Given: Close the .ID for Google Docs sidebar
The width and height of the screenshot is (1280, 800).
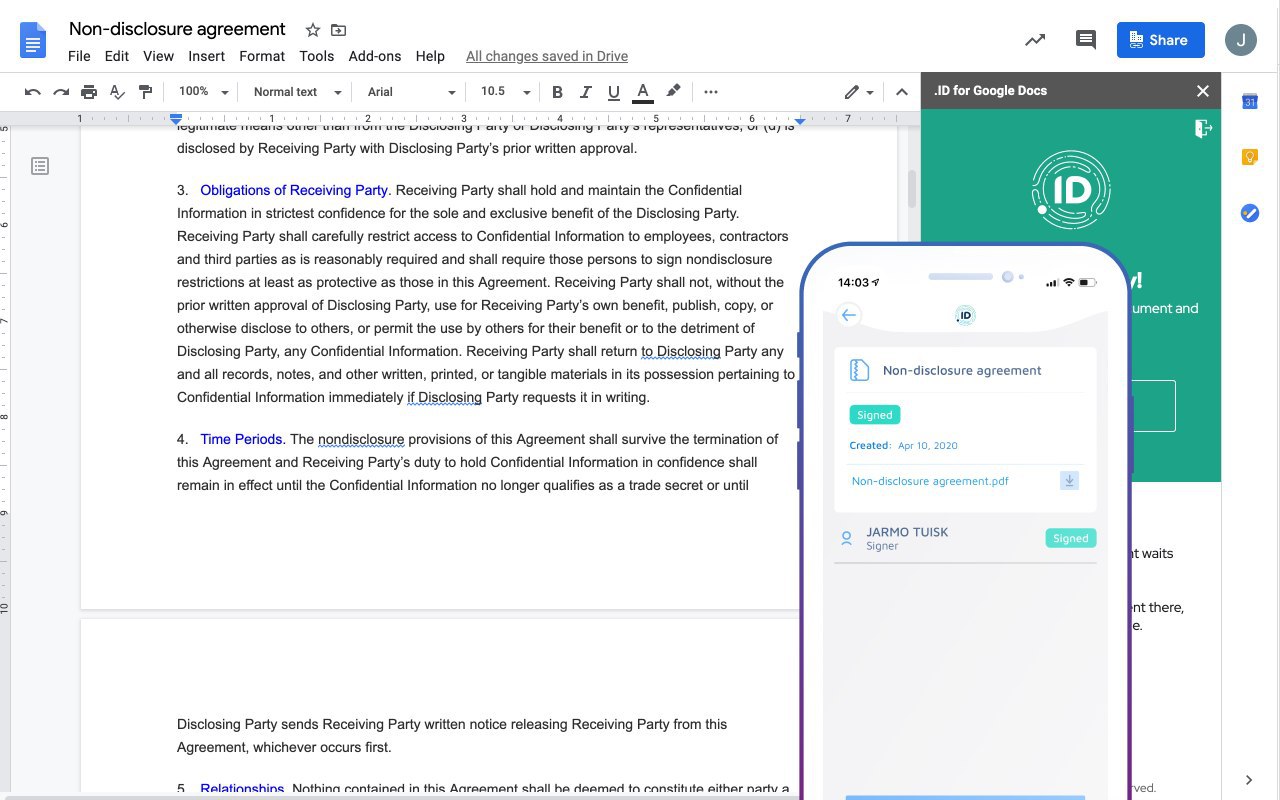Looking at the screenshot, I should (x=1202, y=91).
